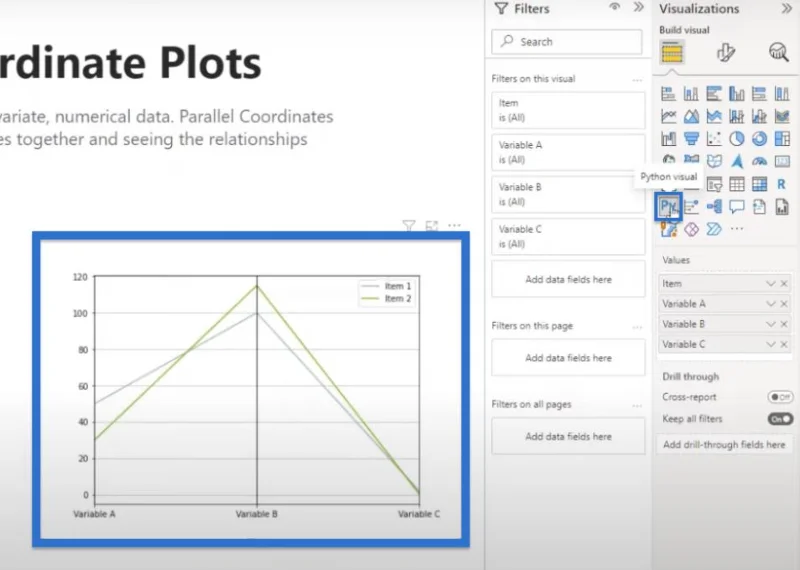Select the Gauge visual
The image size is (800, 570).
pos(759,161)
